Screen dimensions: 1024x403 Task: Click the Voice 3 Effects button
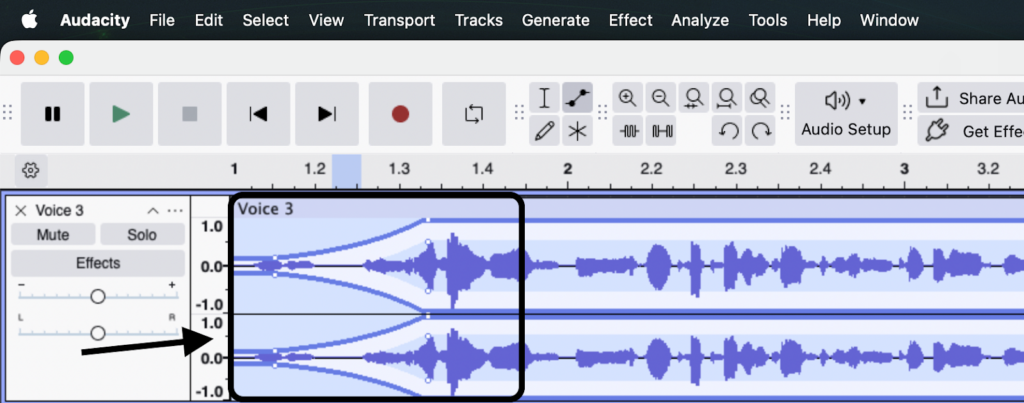[x=98, y=263]
